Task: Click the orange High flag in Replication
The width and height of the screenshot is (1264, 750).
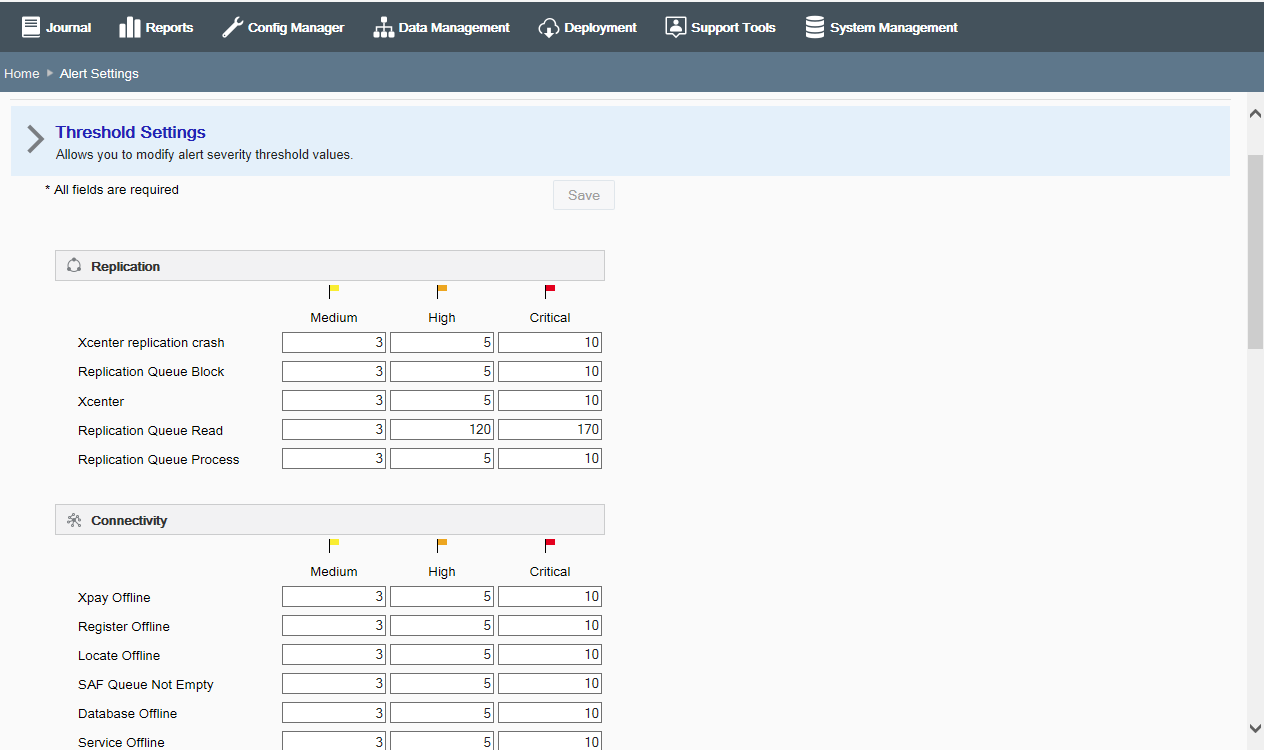Action: point(441,291)
